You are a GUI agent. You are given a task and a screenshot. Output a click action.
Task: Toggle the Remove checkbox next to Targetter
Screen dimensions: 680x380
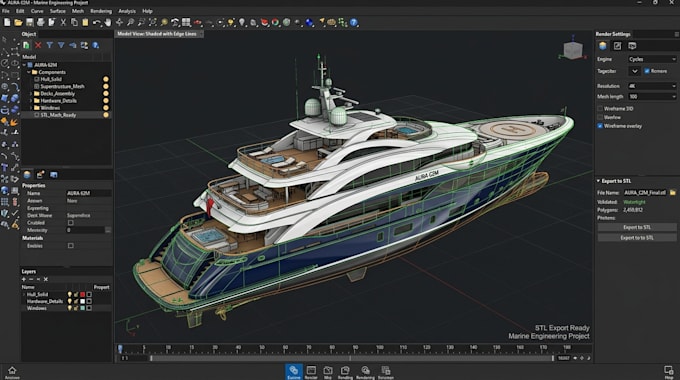click(x=647, y=71)
